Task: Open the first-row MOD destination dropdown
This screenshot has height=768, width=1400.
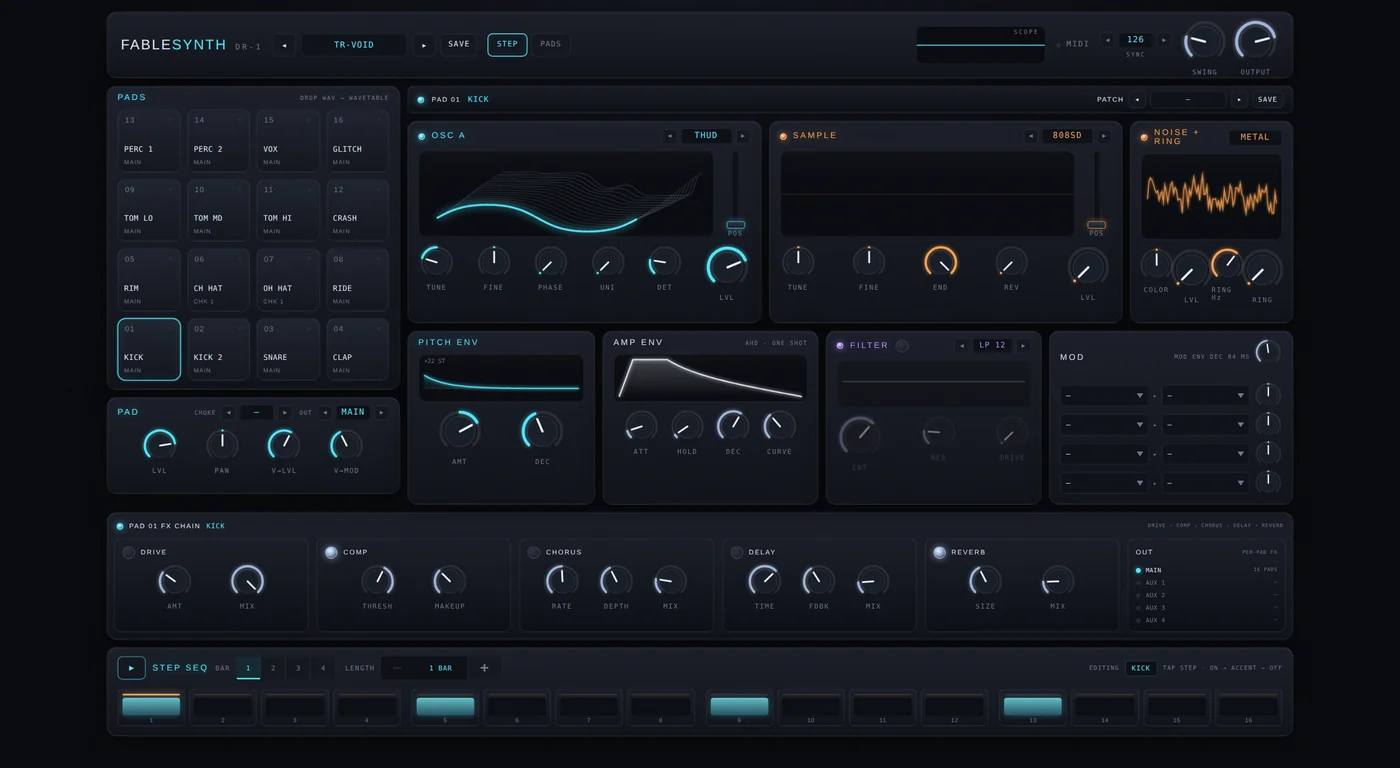Action: (1204, 396)
